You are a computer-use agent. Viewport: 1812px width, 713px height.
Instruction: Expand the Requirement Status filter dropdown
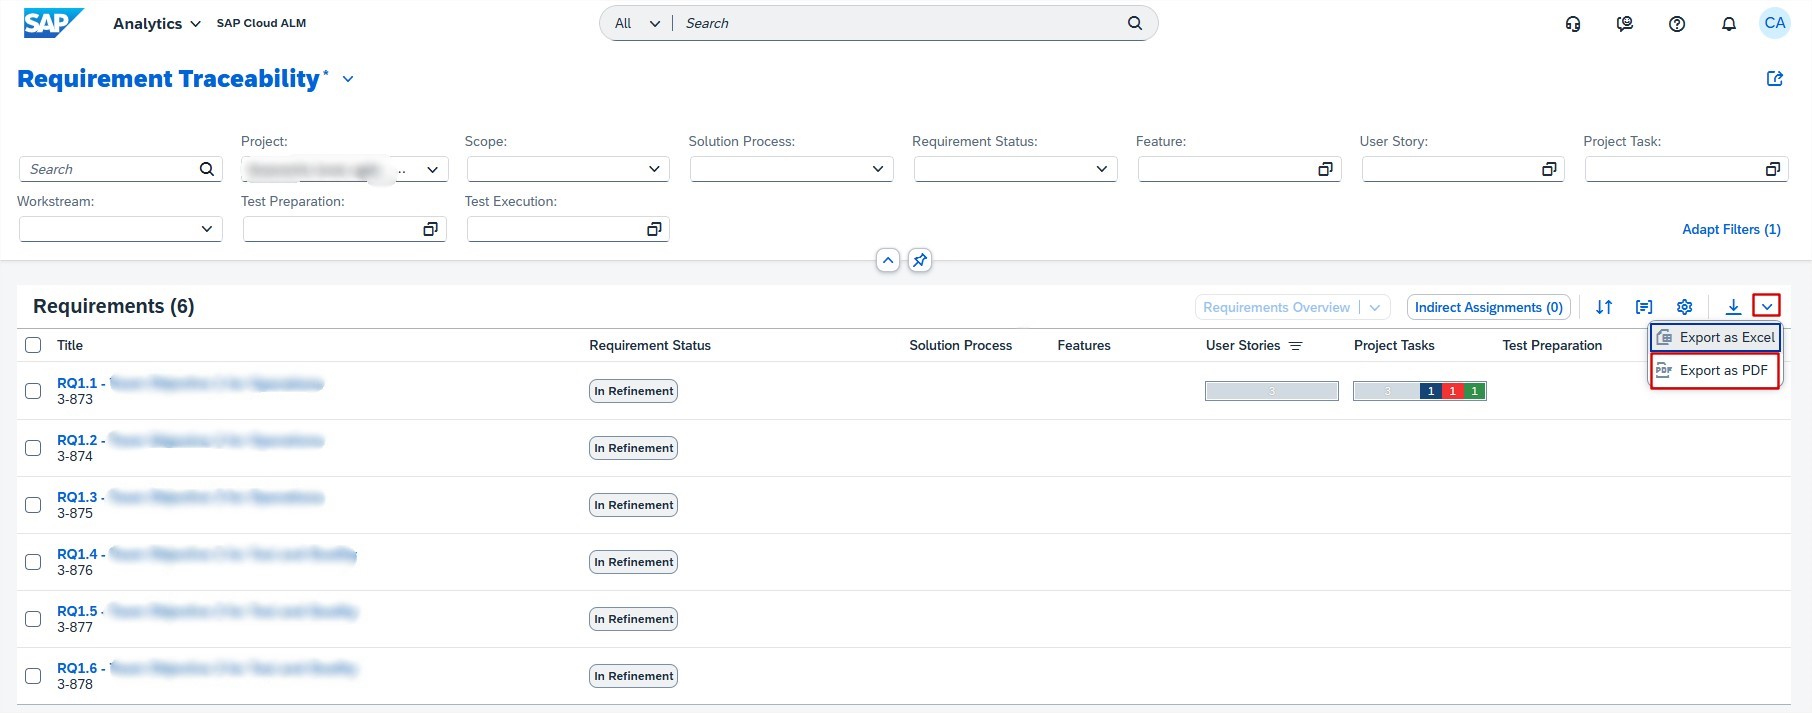(1101, 169)
